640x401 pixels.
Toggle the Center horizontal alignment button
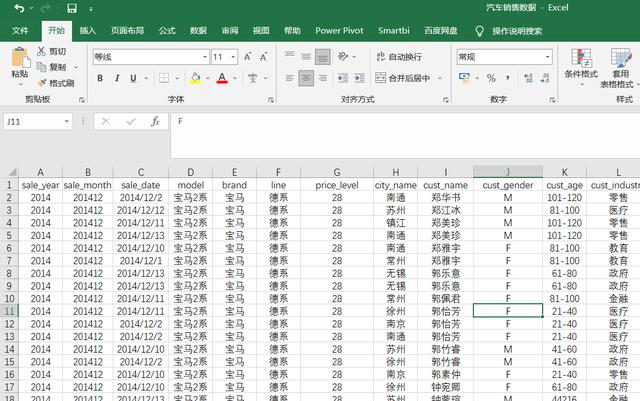[306, 78]
